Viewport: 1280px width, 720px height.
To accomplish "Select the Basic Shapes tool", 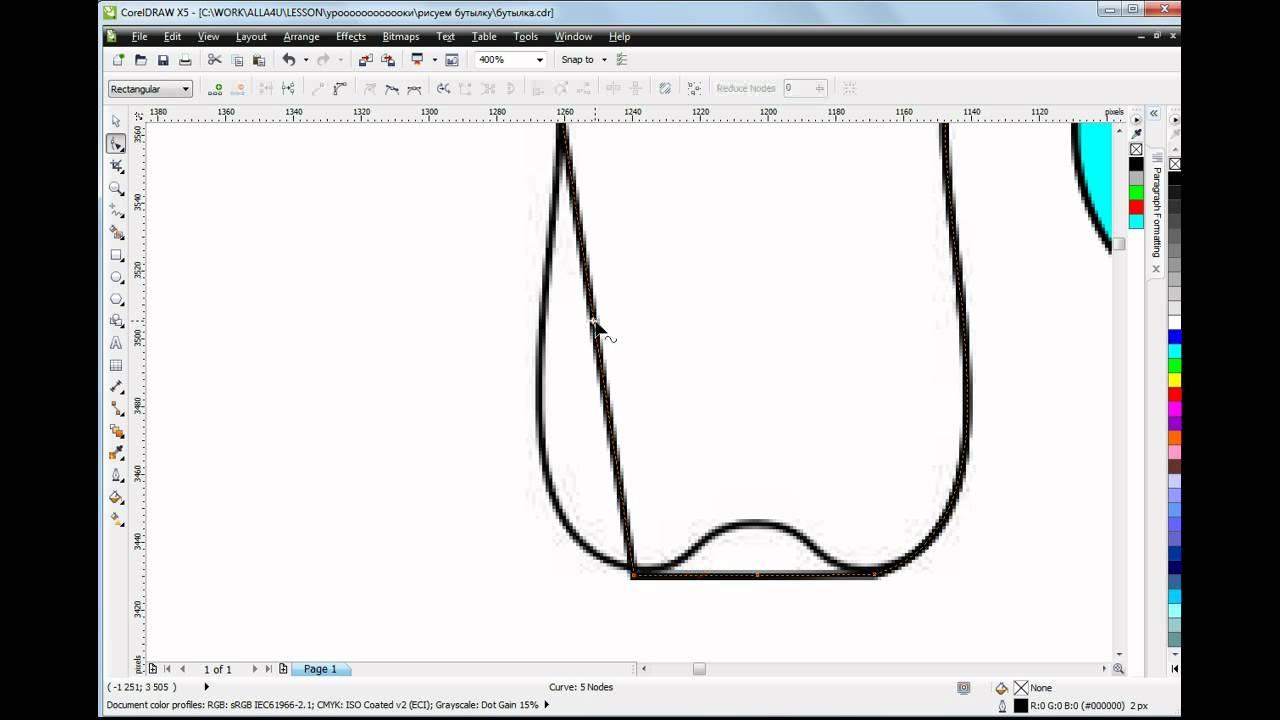I will (x=116, y=321).
